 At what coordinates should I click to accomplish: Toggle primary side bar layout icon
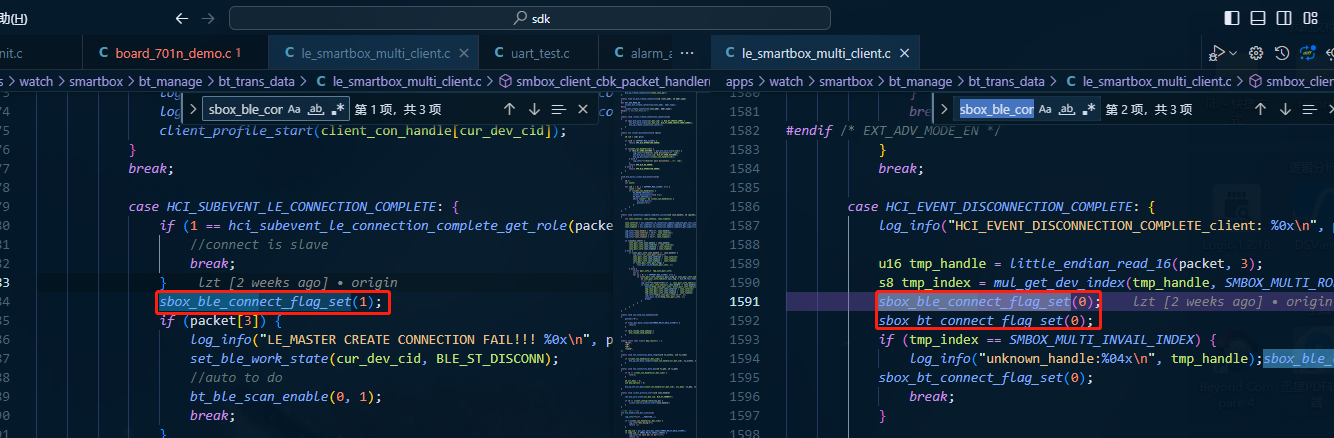tap(1231, 18)
